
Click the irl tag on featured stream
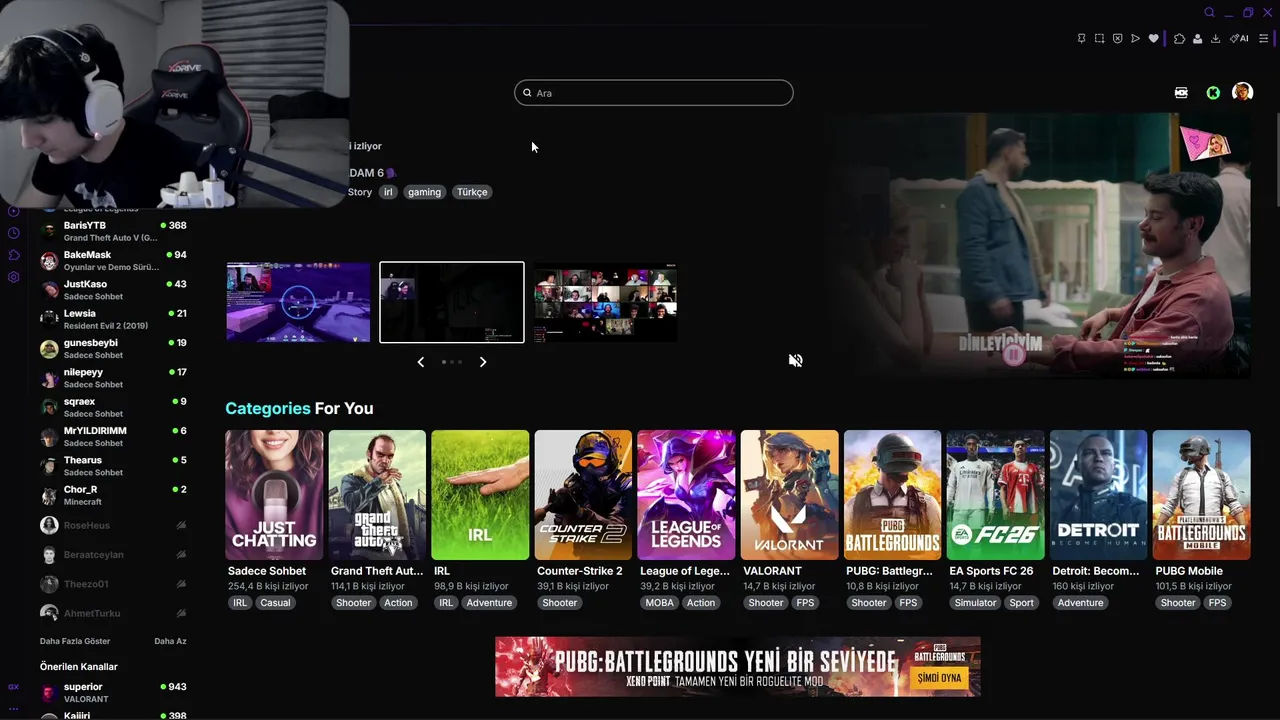(x=389, y=192)
